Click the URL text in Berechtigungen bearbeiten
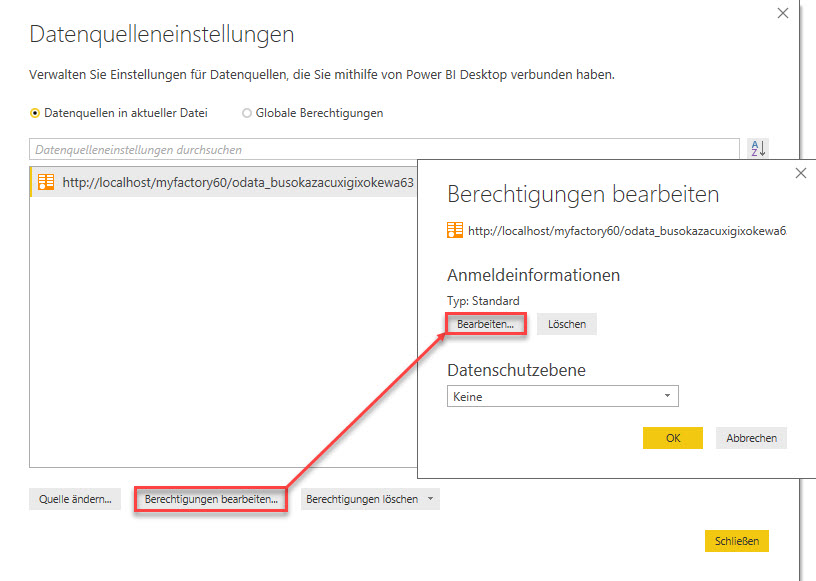Image resolution: width=816 pixels, height=581 pixels. [x=627, y=231]
